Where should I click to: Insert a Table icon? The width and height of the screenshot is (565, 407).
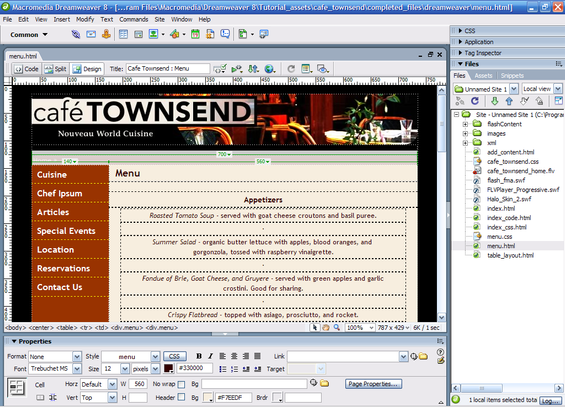123,35
